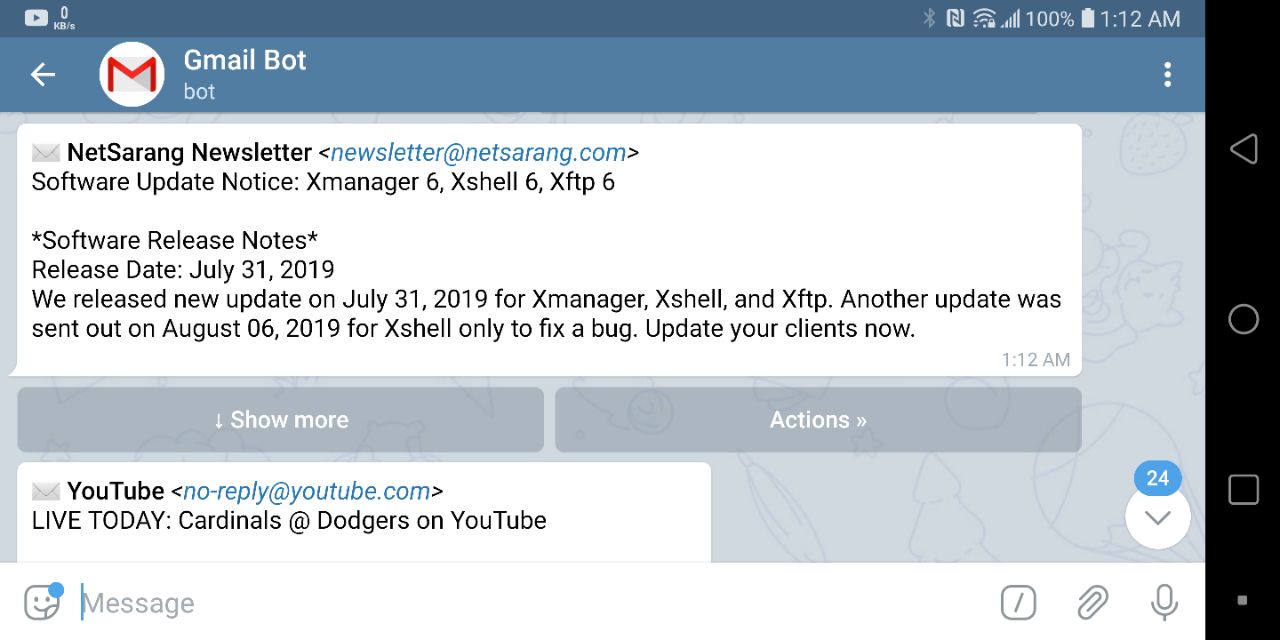
Task: Tap the 24 unread messages badge
Action: click(1158, 478)
